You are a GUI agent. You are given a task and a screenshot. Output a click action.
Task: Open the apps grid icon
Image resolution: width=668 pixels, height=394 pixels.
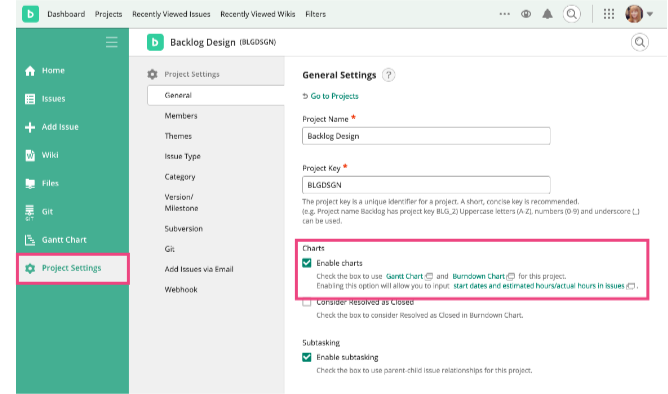(x=609, y=14)
